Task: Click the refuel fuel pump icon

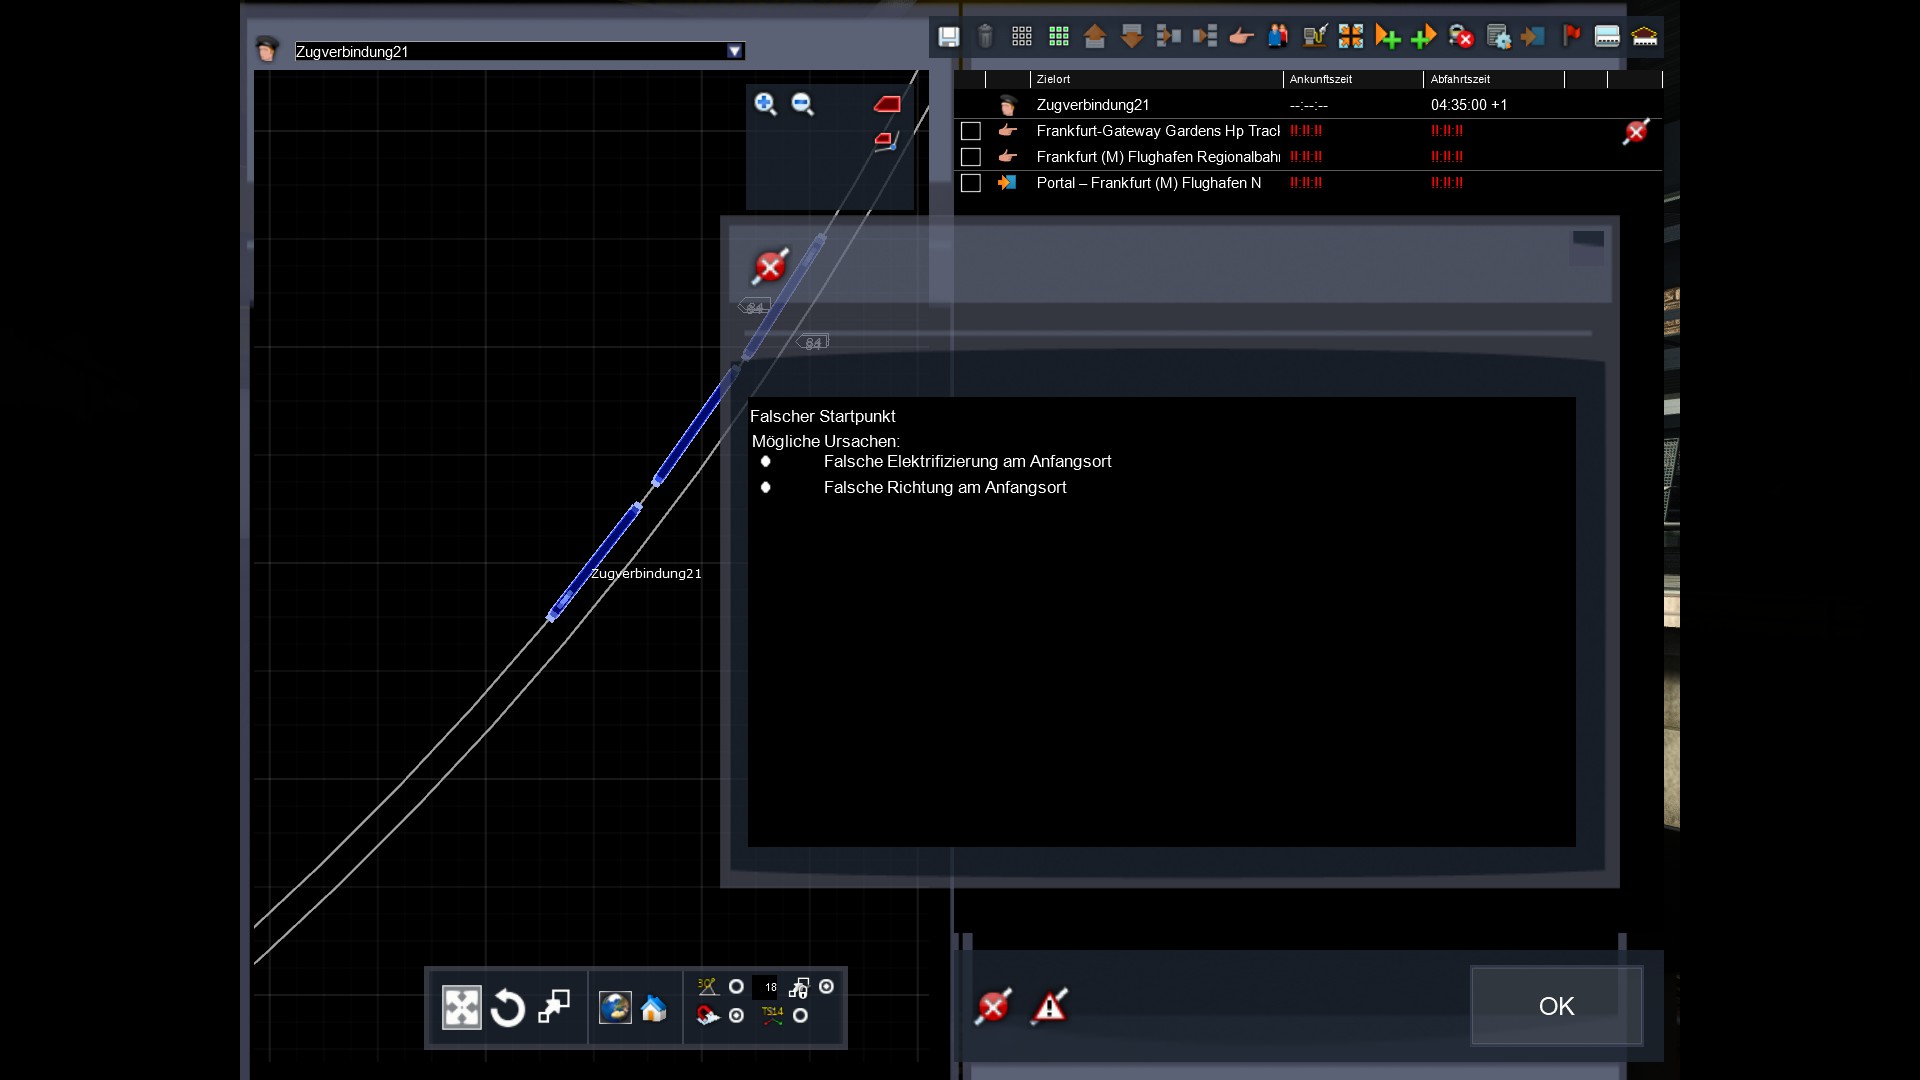Action: coord(1314,37)
